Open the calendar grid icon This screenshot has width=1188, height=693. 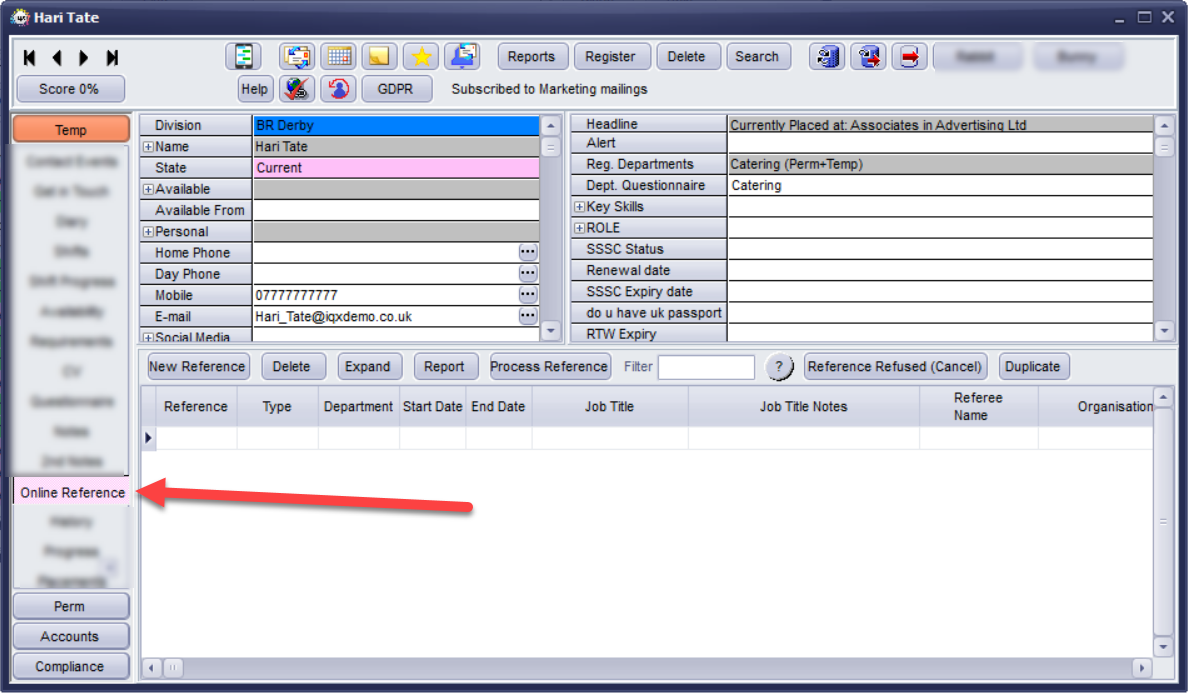(x=339, y=57)
